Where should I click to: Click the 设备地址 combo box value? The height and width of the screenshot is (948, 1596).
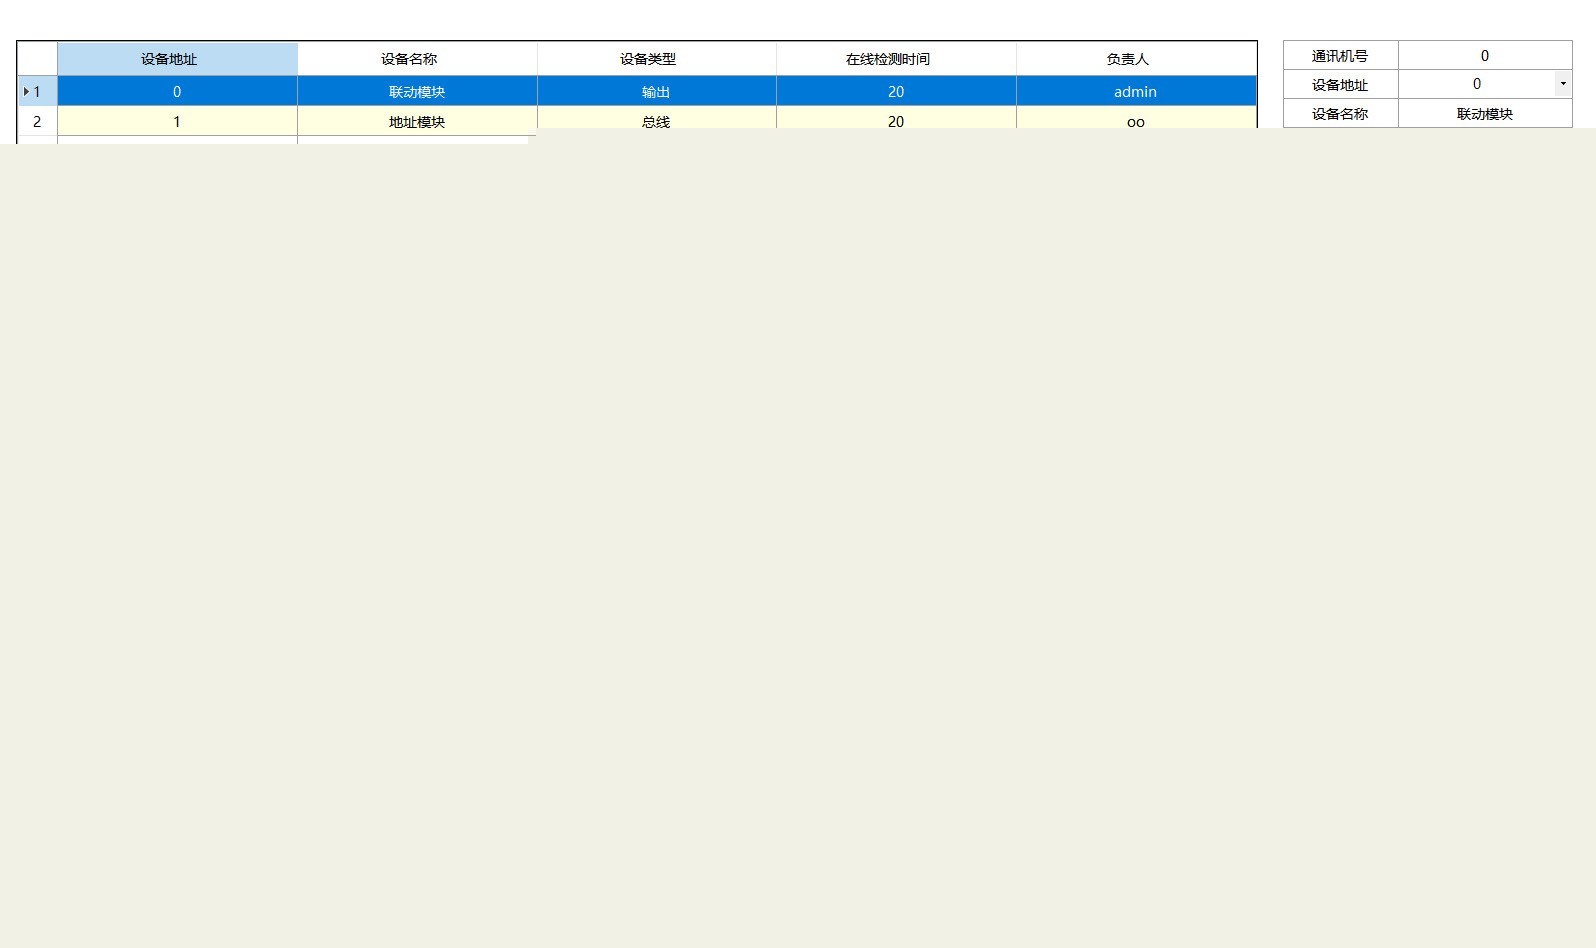[x=1477, y=84]
